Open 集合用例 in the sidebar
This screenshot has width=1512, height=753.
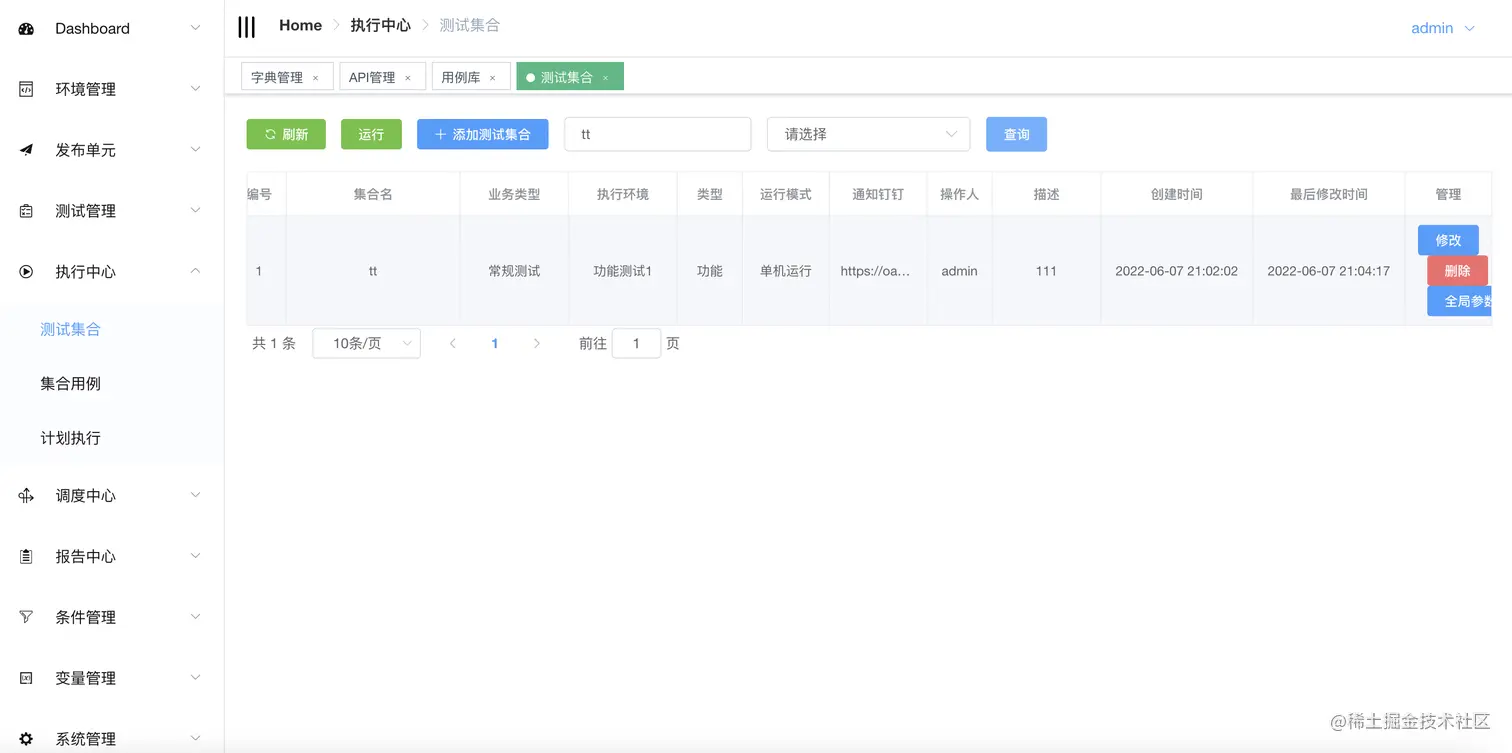tap(71, 383)
